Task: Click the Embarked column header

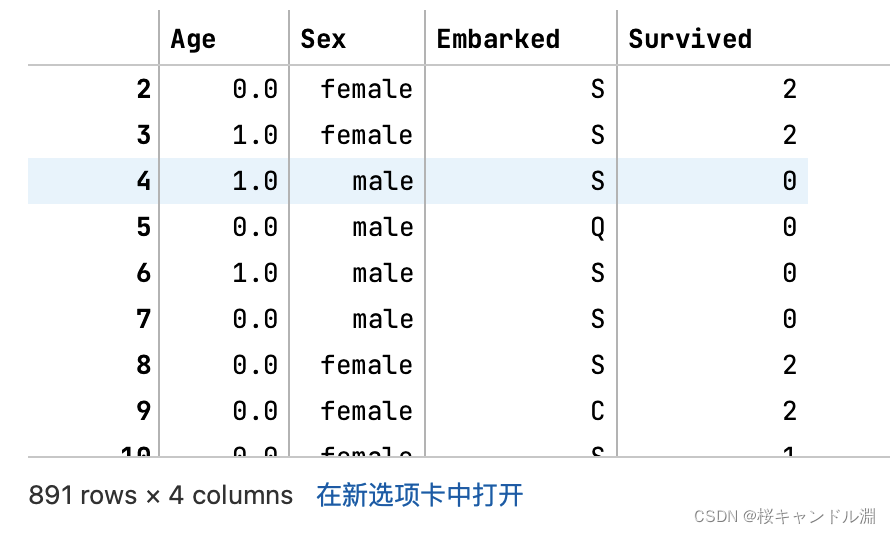Action: click(498, 39)
